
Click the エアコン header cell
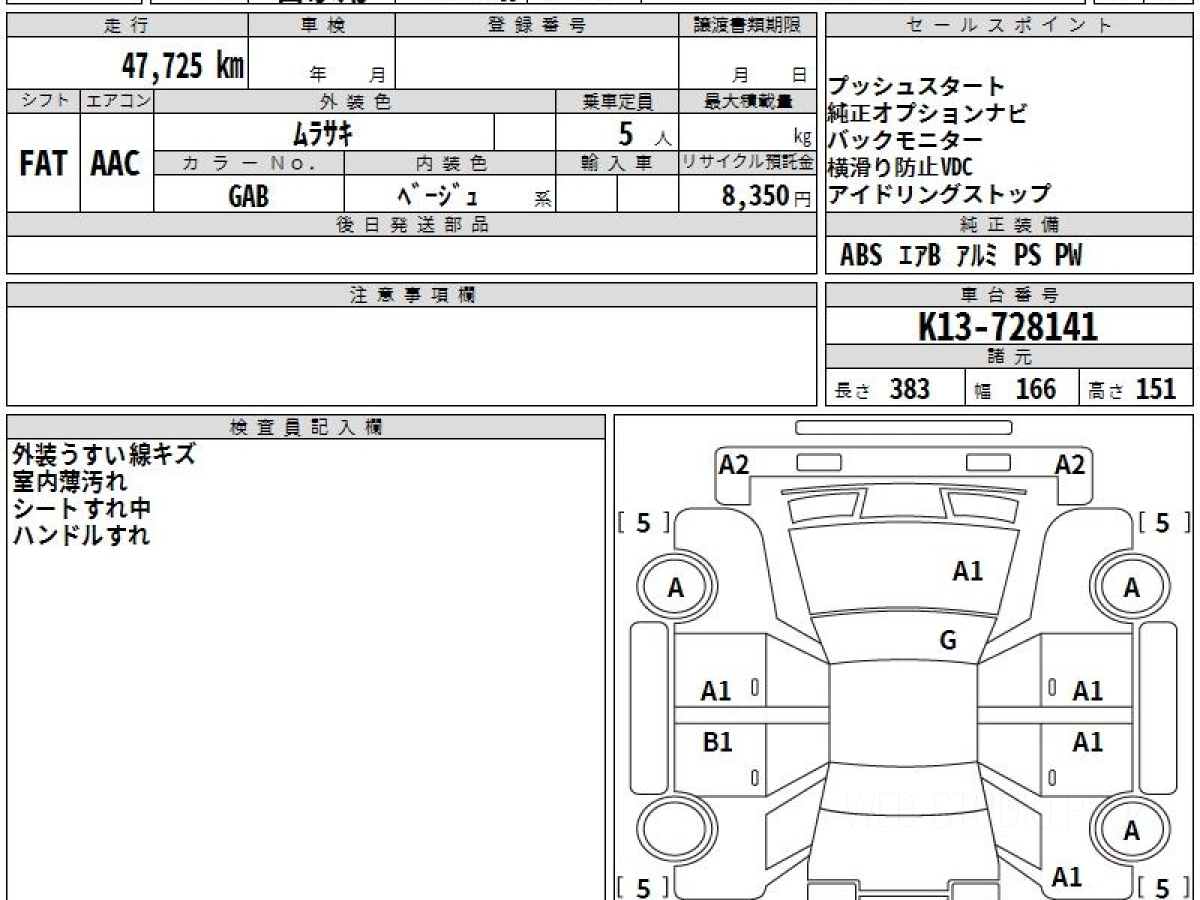[117, 101]
